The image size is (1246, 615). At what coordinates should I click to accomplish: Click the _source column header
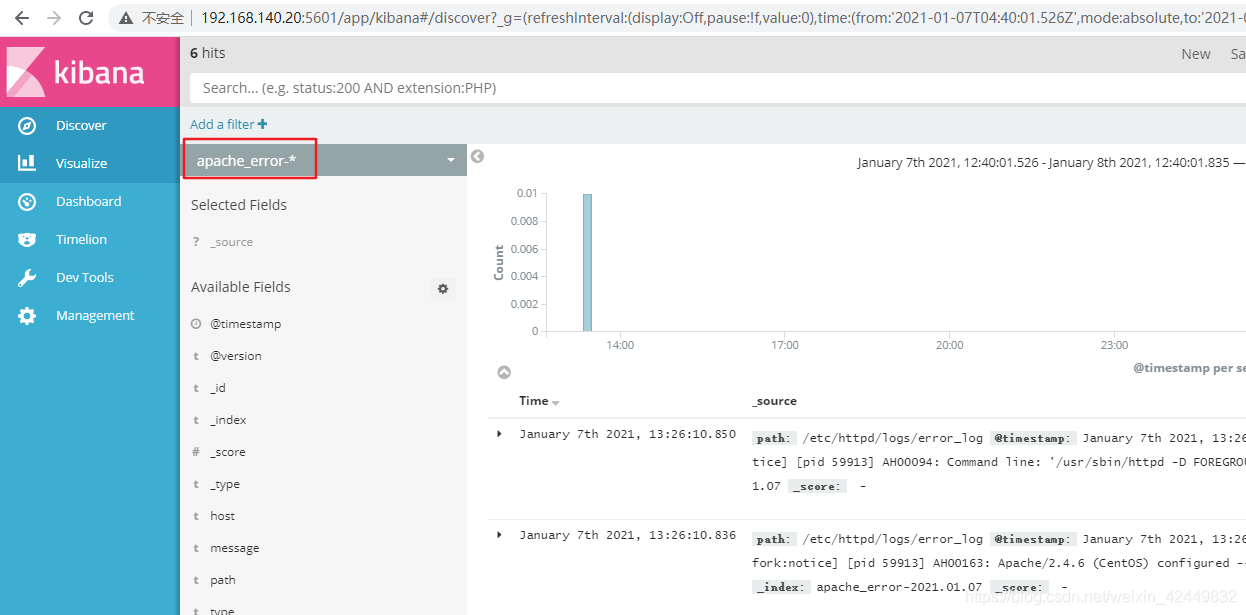[x=774, y=401]
